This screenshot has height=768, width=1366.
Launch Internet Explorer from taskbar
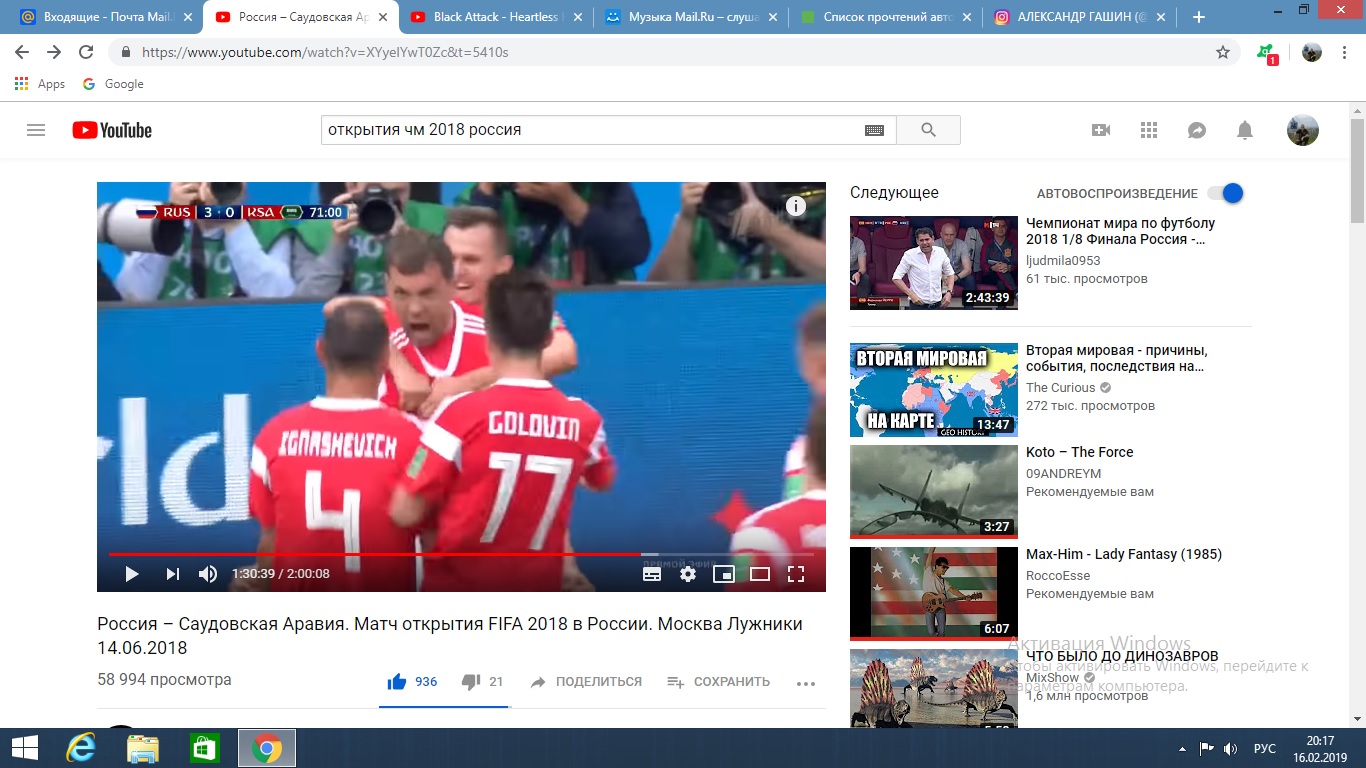pos(81,748)
